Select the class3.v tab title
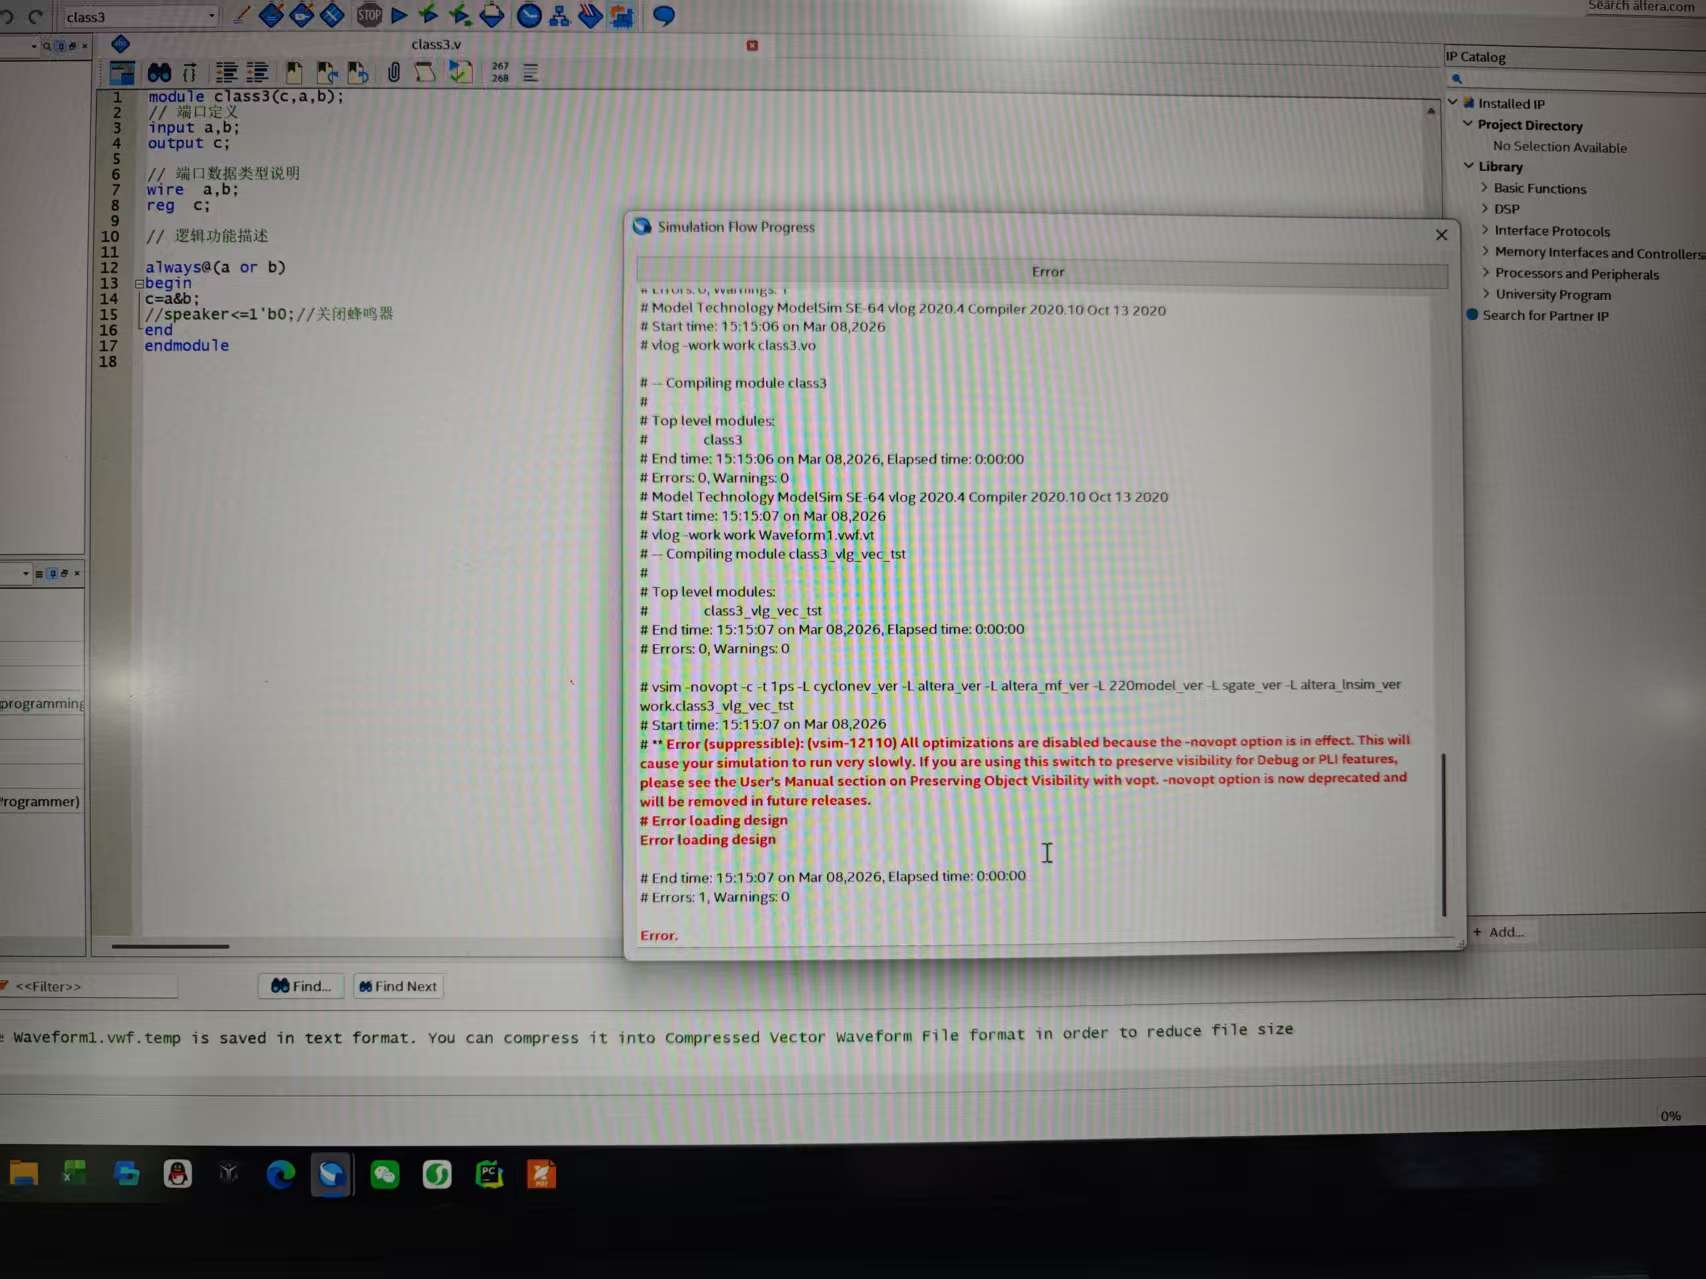The image size is (1706, 1279). (436, 45)
